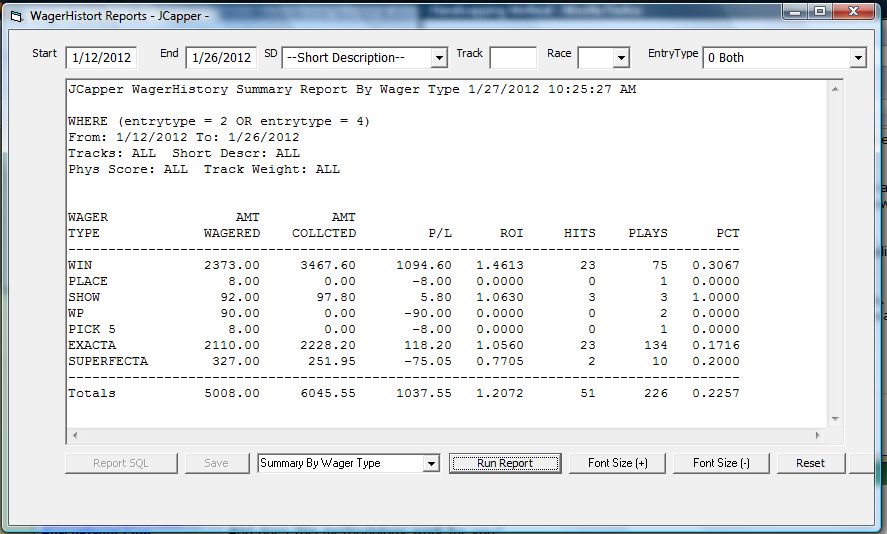Click the total P/L 1037.55

point(424,393)
